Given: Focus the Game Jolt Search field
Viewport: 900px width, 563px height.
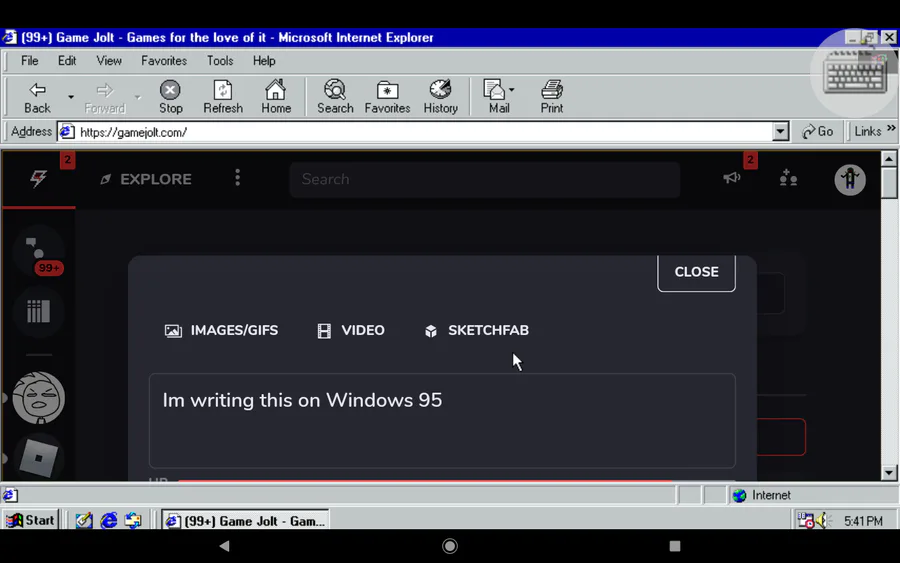Looking at the screenshot, I should [484, 179].
